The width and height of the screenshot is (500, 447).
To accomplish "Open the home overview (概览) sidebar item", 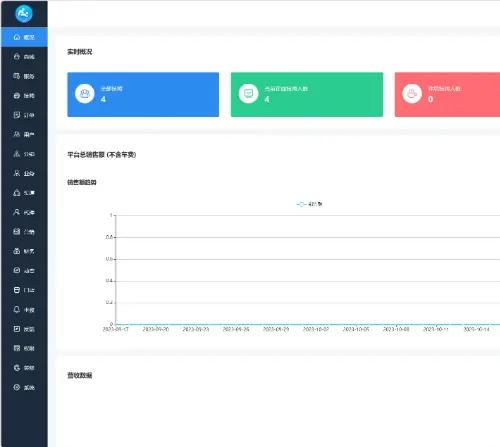I will point(24,37).
